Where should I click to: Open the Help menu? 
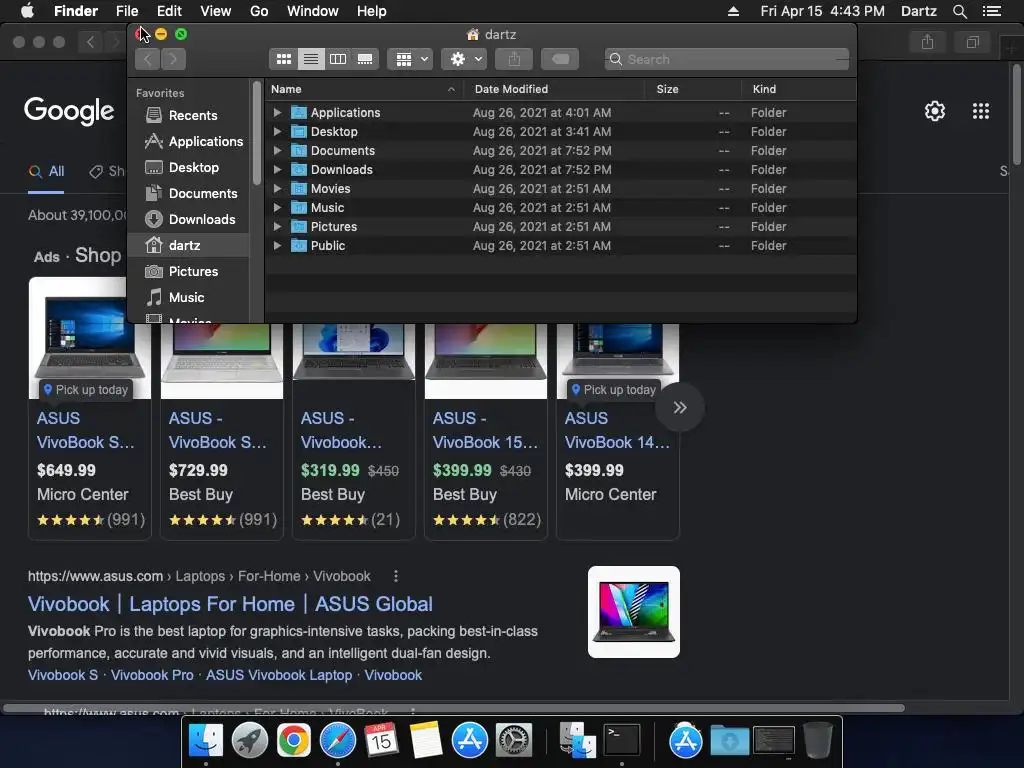point(372,11)
